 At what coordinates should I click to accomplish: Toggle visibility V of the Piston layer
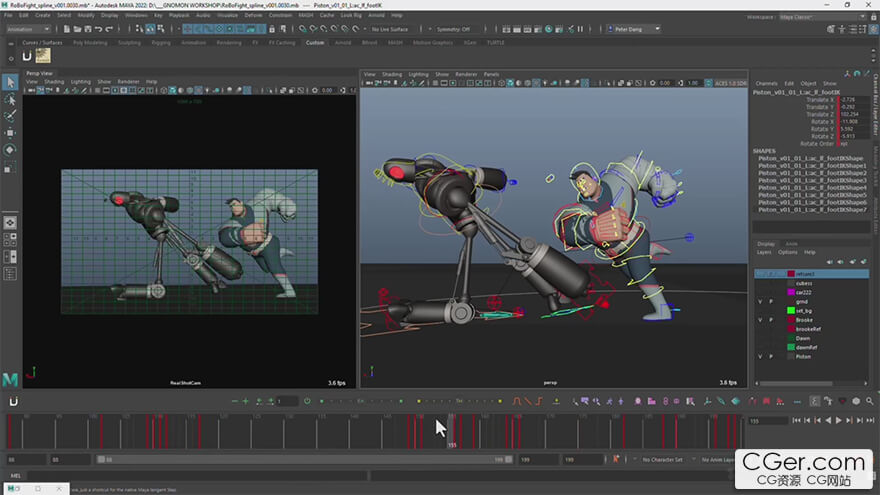click(760, 356)
